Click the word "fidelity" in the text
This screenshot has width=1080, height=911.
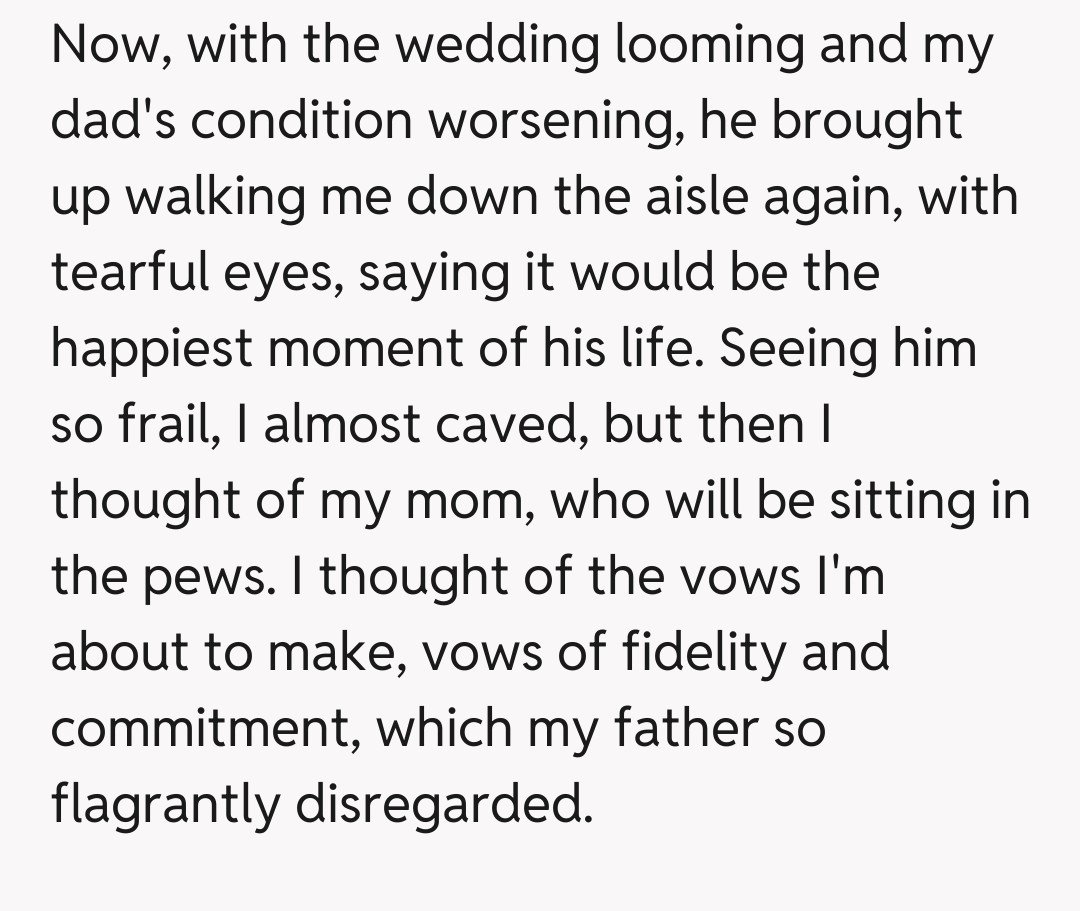coord(685,653)
